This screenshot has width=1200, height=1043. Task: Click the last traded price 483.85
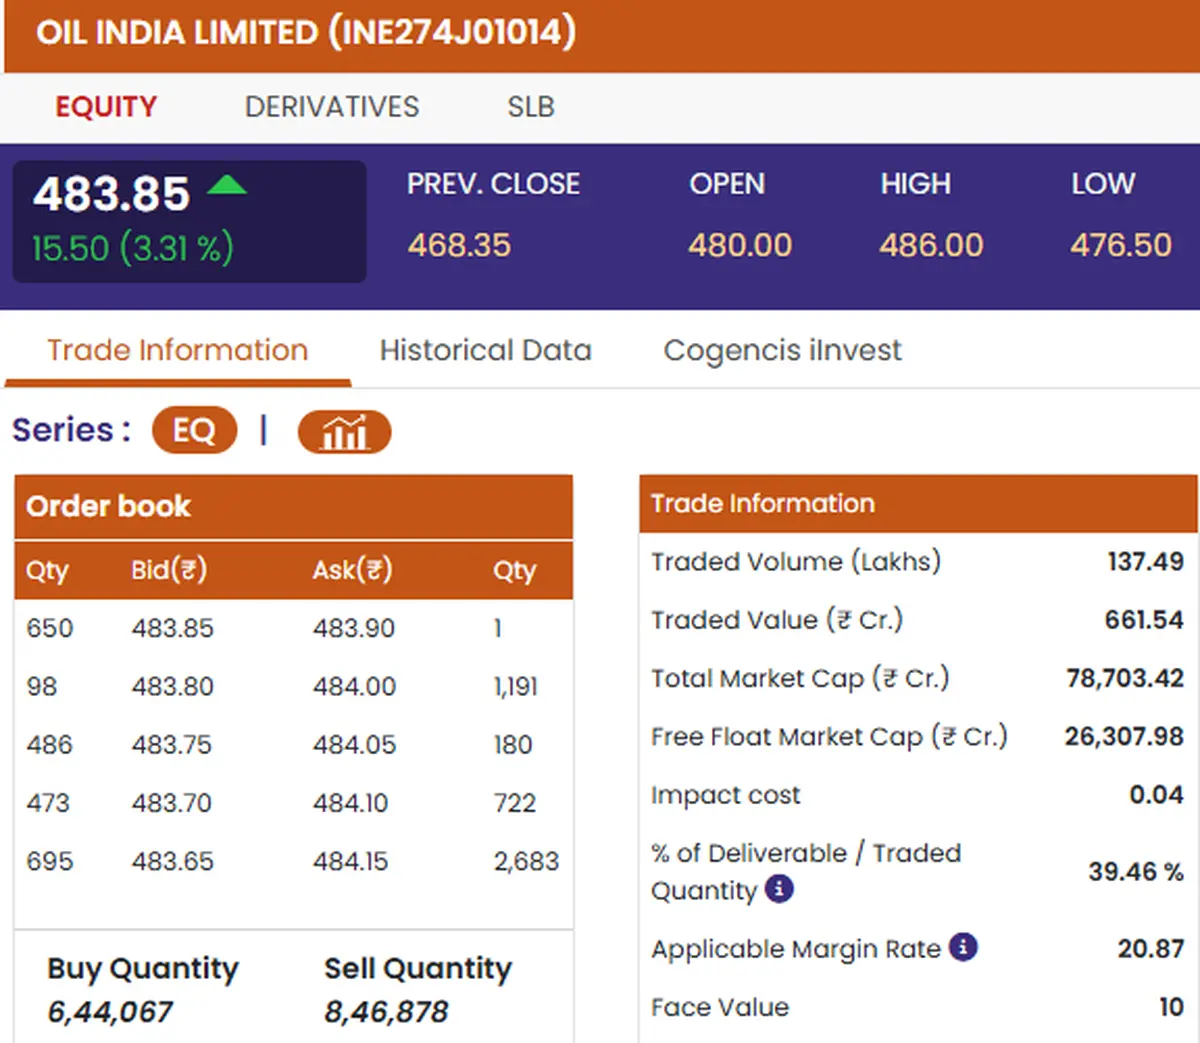pyautogui.click(x=111, y=194)
